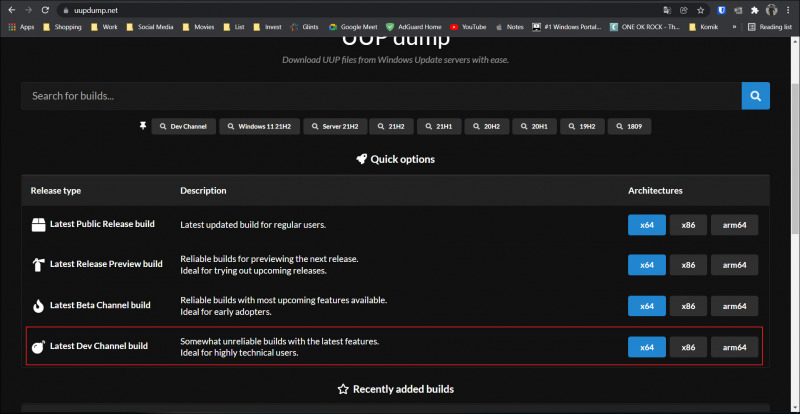Image resolution: width=800 pixels, height=414 pixels.
Task: Click the 21H2 quick search chip
Action: point(391,127)
